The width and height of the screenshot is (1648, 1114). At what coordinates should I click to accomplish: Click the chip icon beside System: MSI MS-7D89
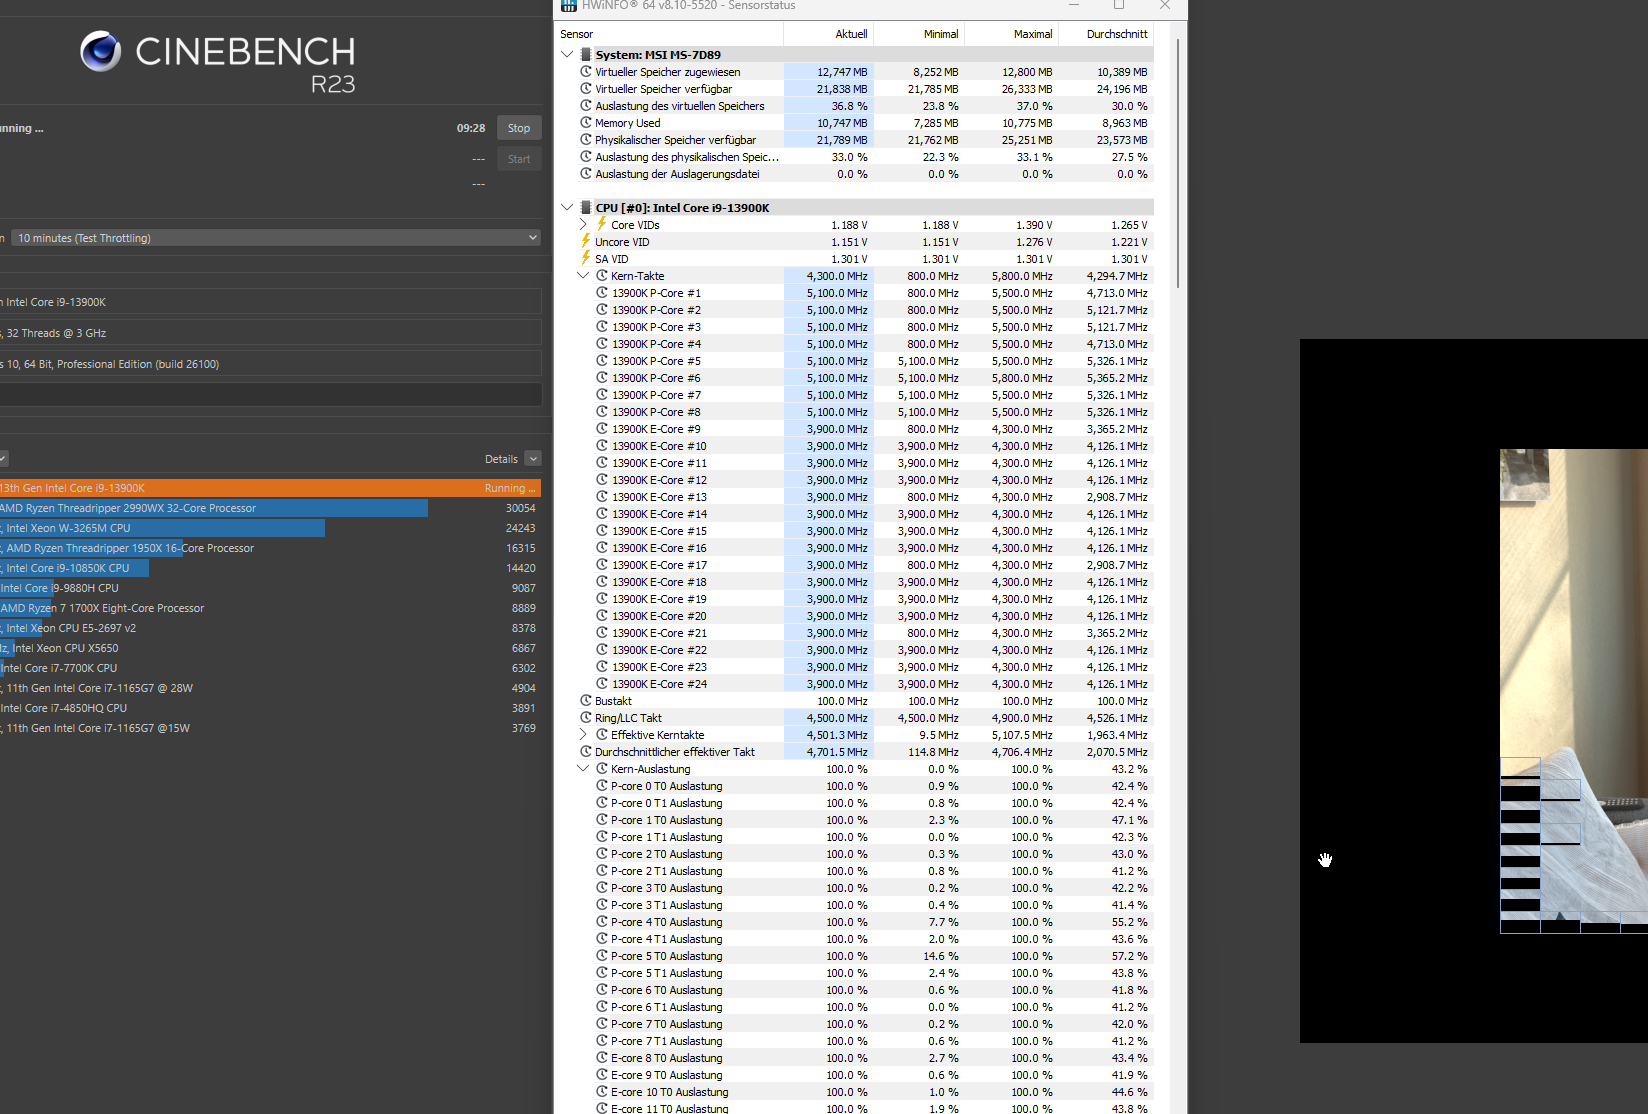pyautogui.click(x=586, y=55)
